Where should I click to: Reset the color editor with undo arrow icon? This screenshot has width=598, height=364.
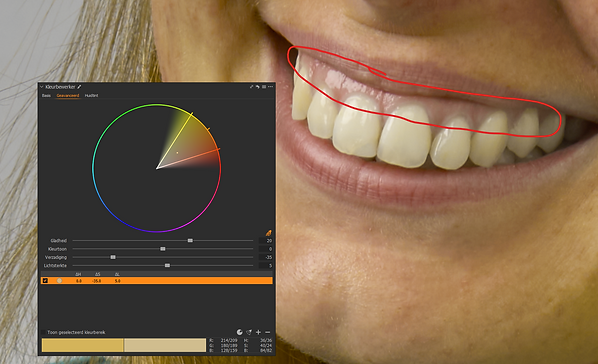[257, 87]
